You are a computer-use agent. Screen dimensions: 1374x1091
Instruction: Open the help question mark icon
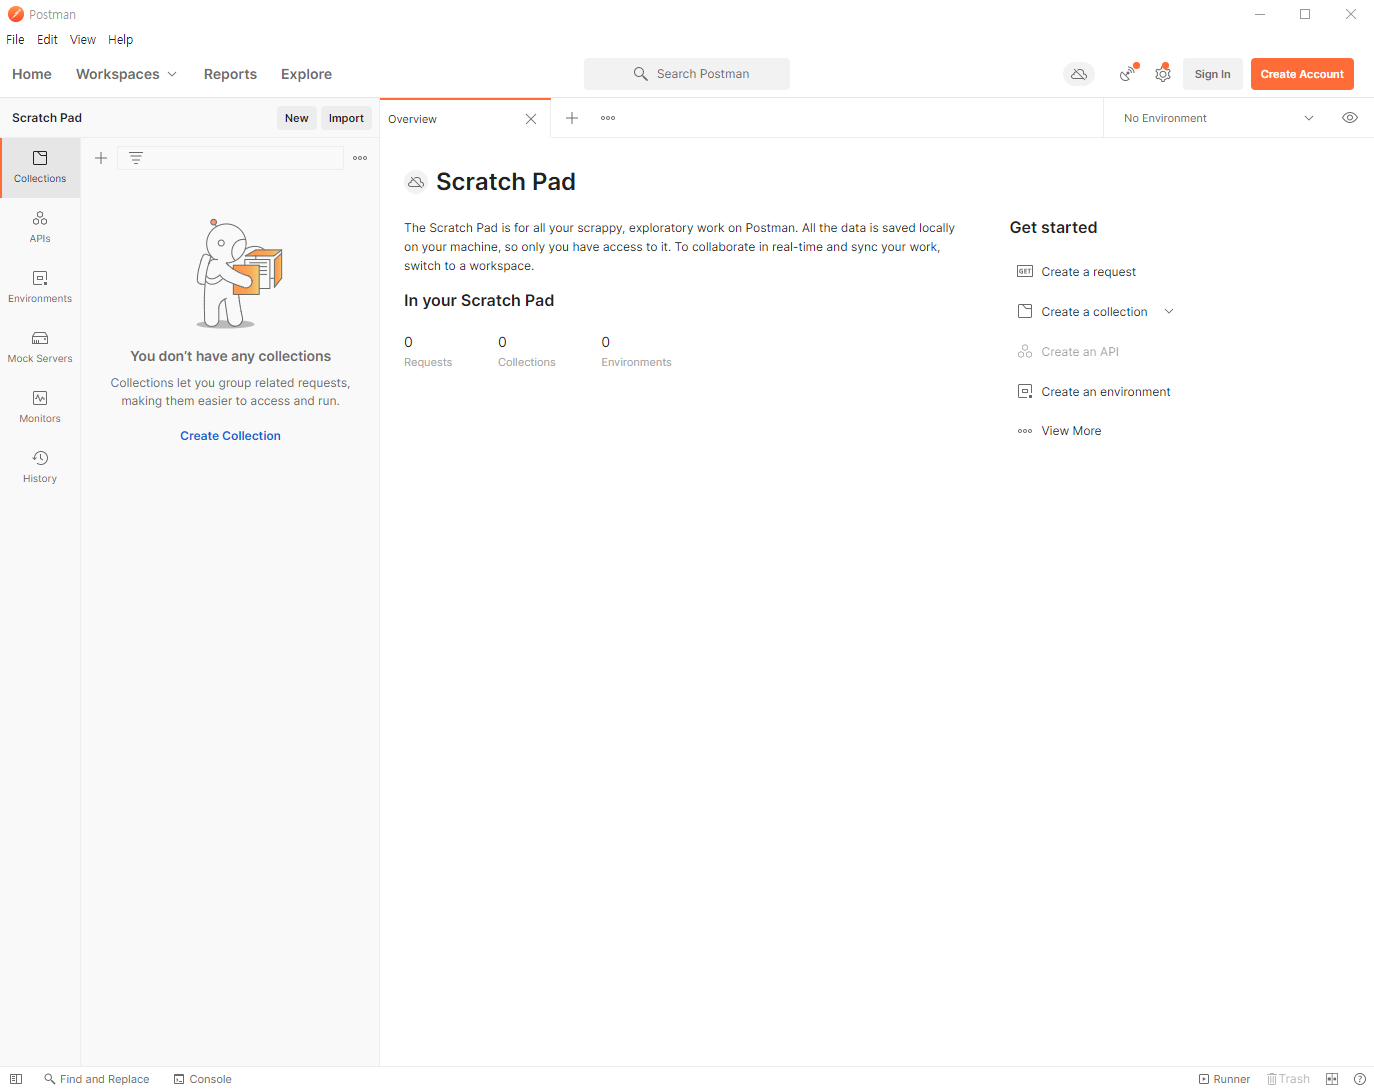tap(1360, 1079)
